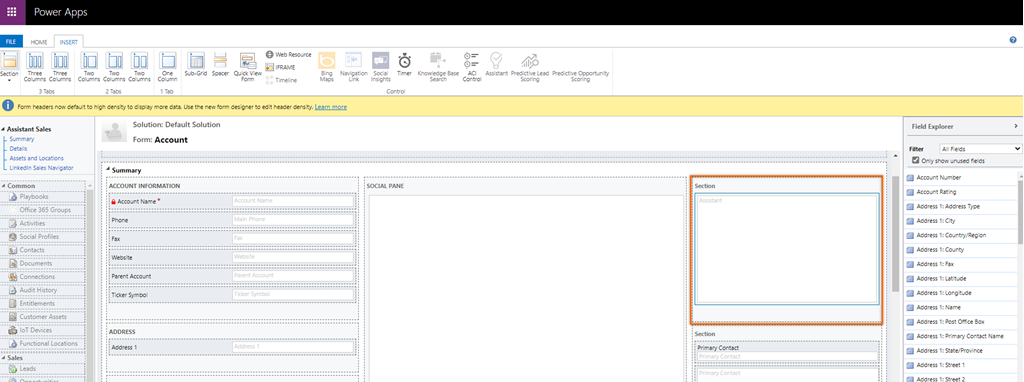This screenshot has height=382, width=1024.
Task: Go to Summary in form navigation
Action: coord(22,139)
